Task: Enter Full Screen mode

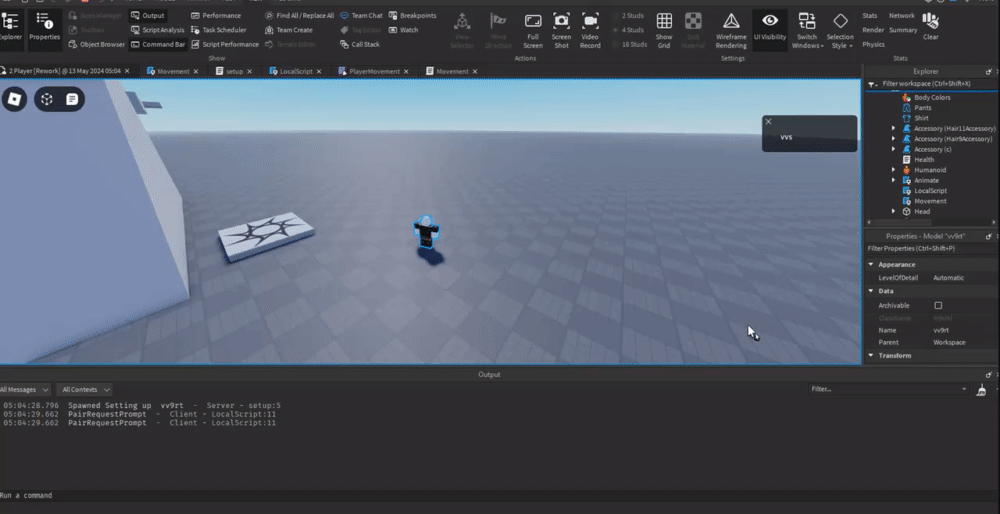Action: pyautogui.click(x=533, y=31)
